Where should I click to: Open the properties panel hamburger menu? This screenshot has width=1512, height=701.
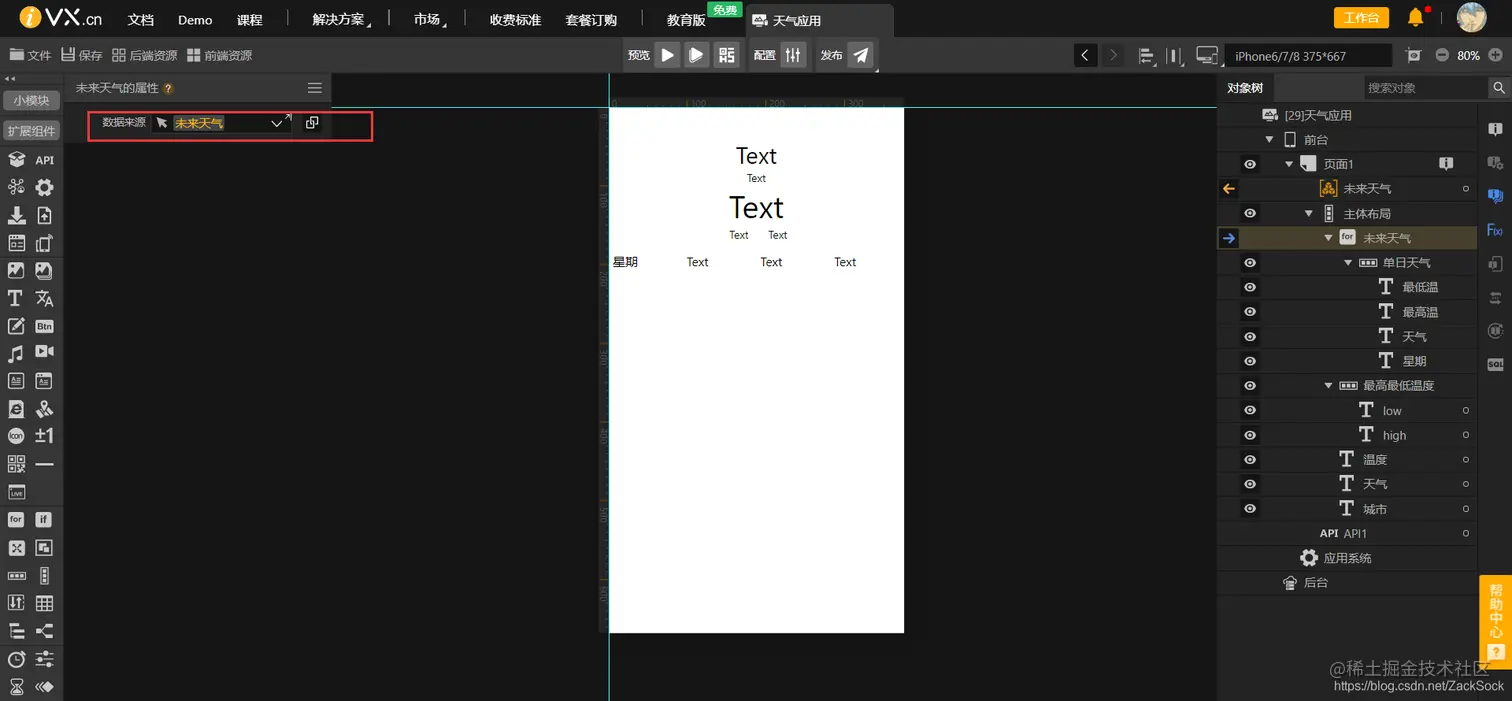(x=314, y=88)
